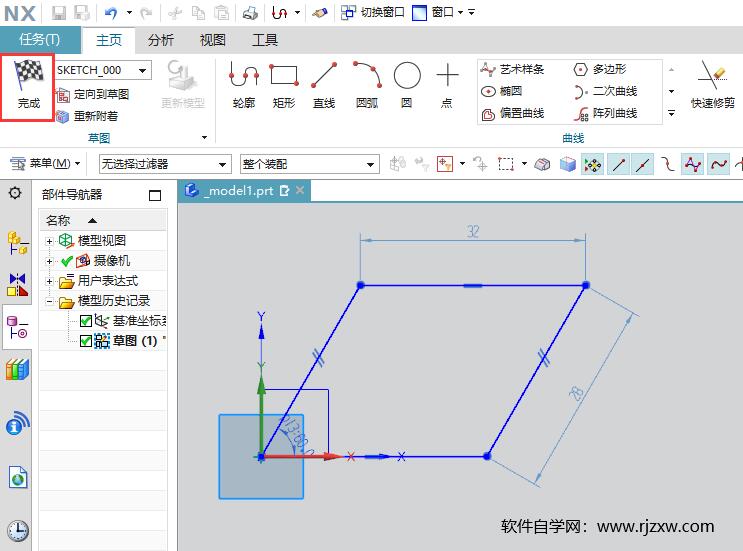The image size is (743, 551).
Task: Switch to the Tools (工具) tab
Action: 264,40
